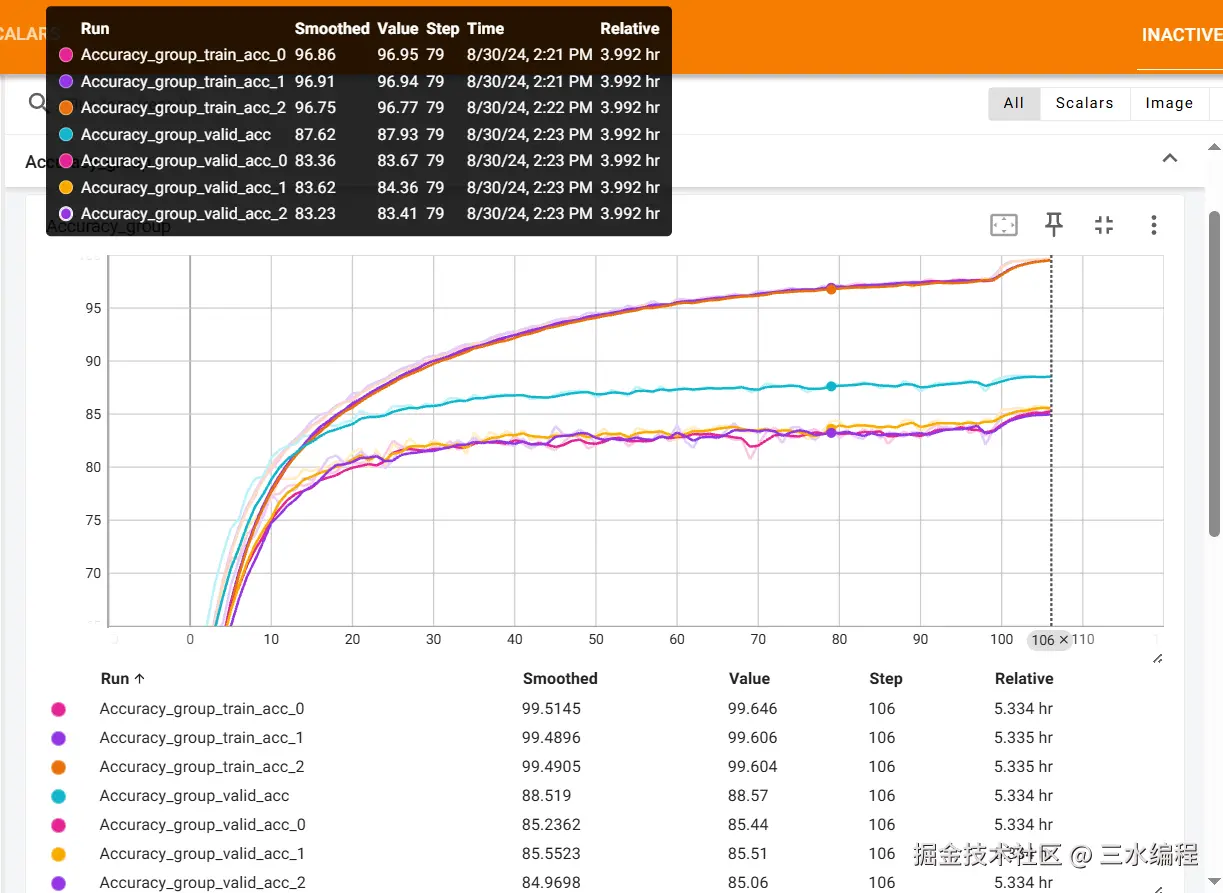
Task: Click the purple swatch of Accuracy_group_train_acc_1 table row
Action: [x=58, y=738]
